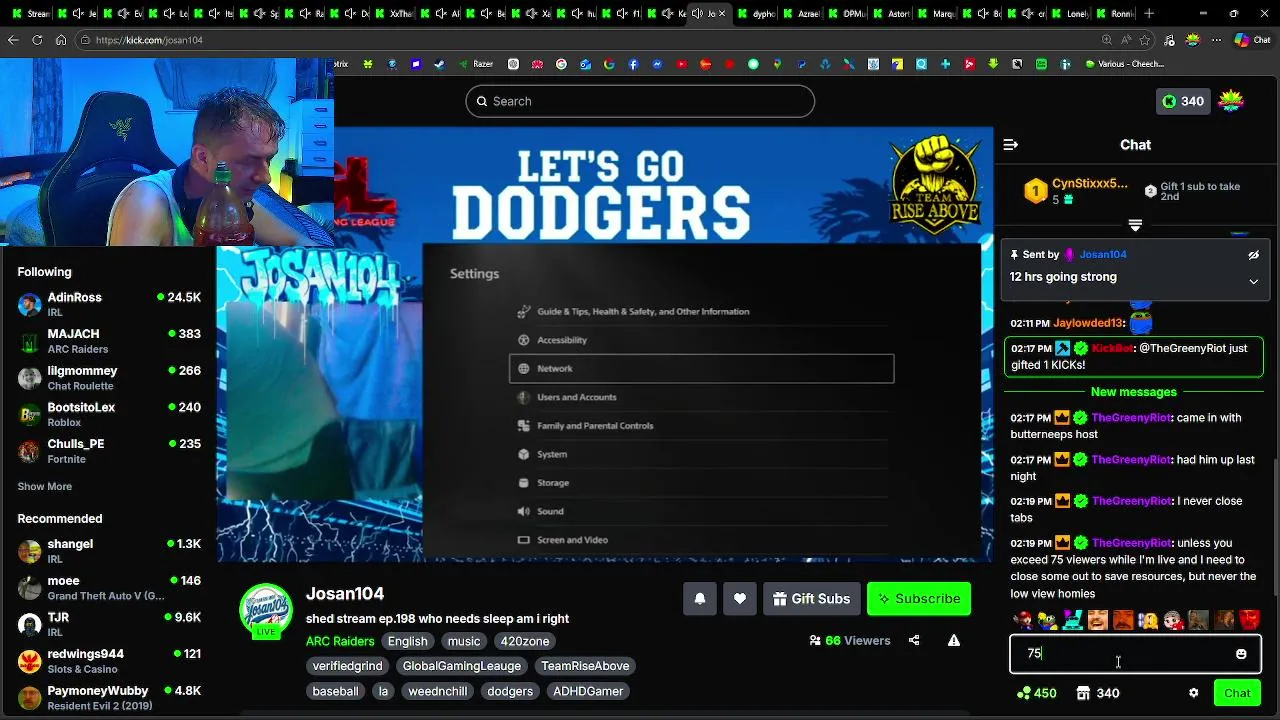
Task: Click the browser home icon
Action: [x=61, y=40]
